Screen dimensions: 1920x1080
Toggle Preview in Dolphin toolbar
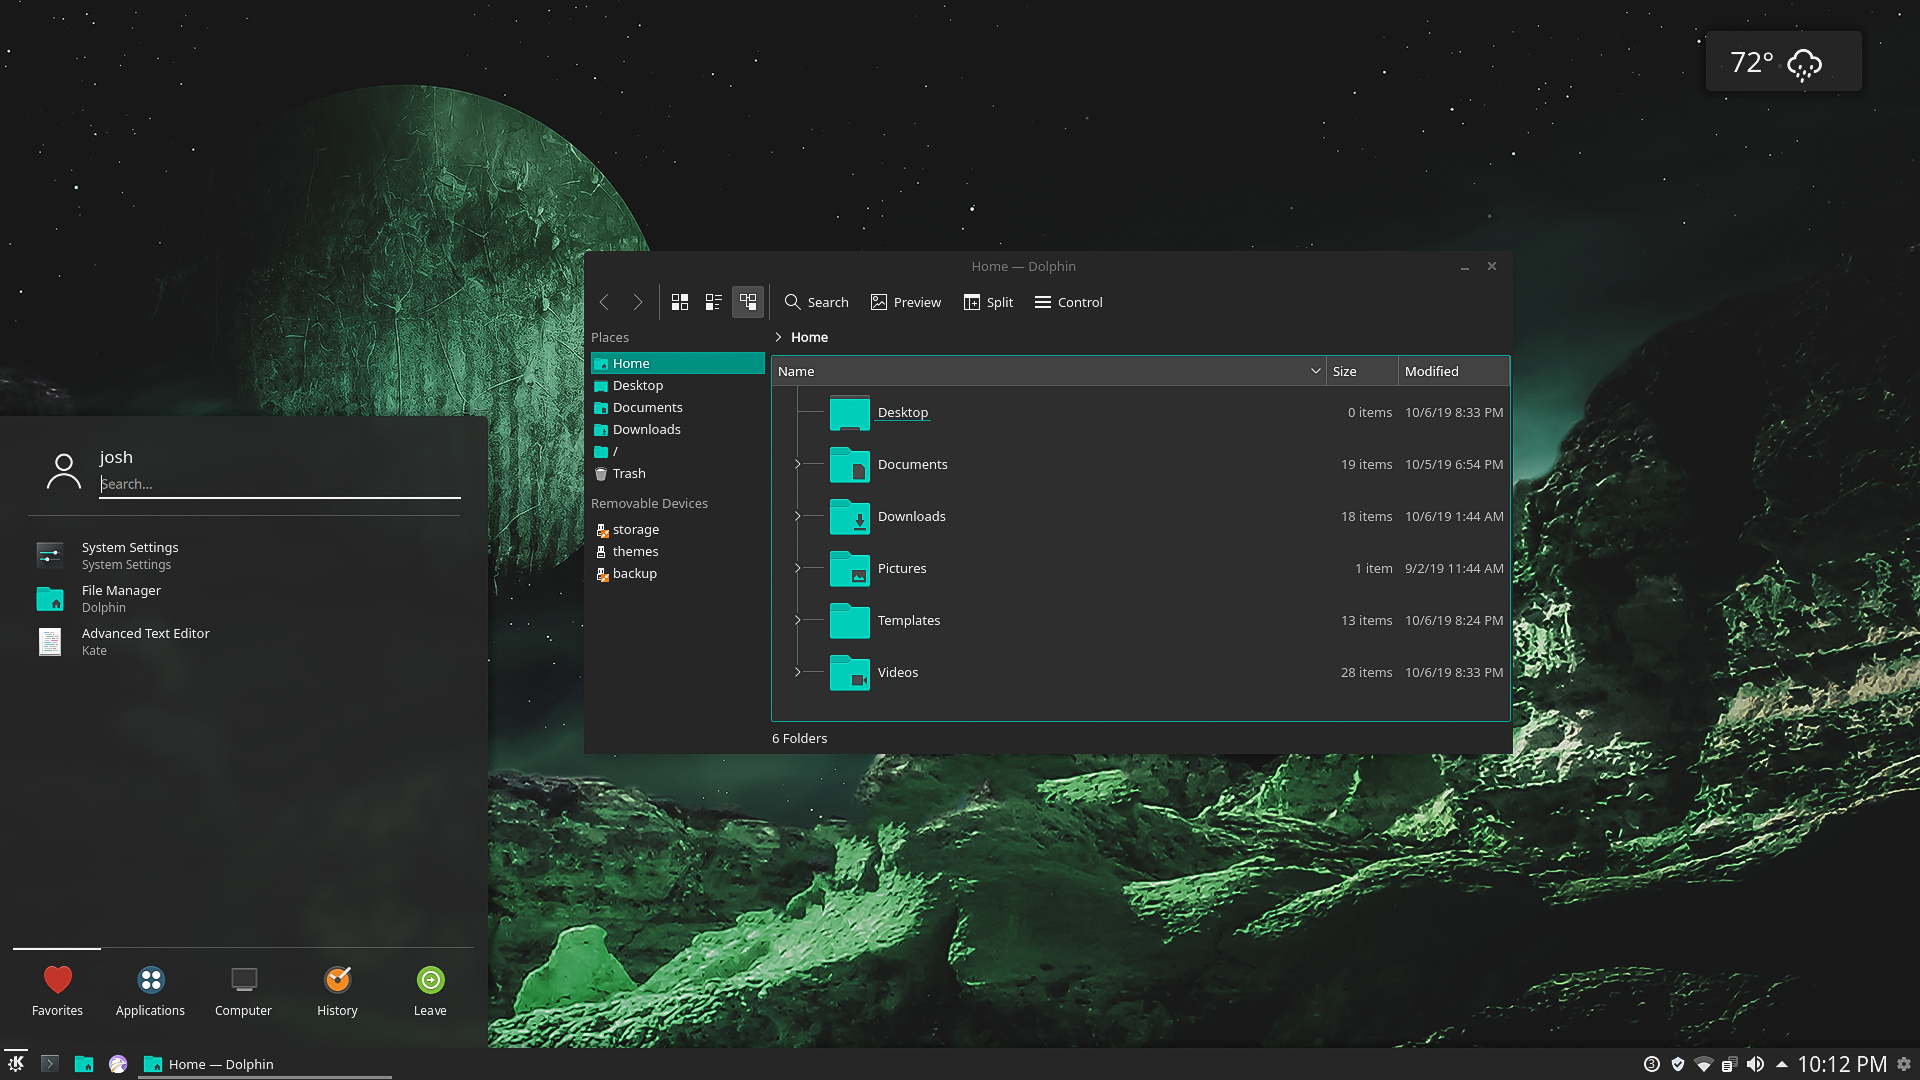906,302
